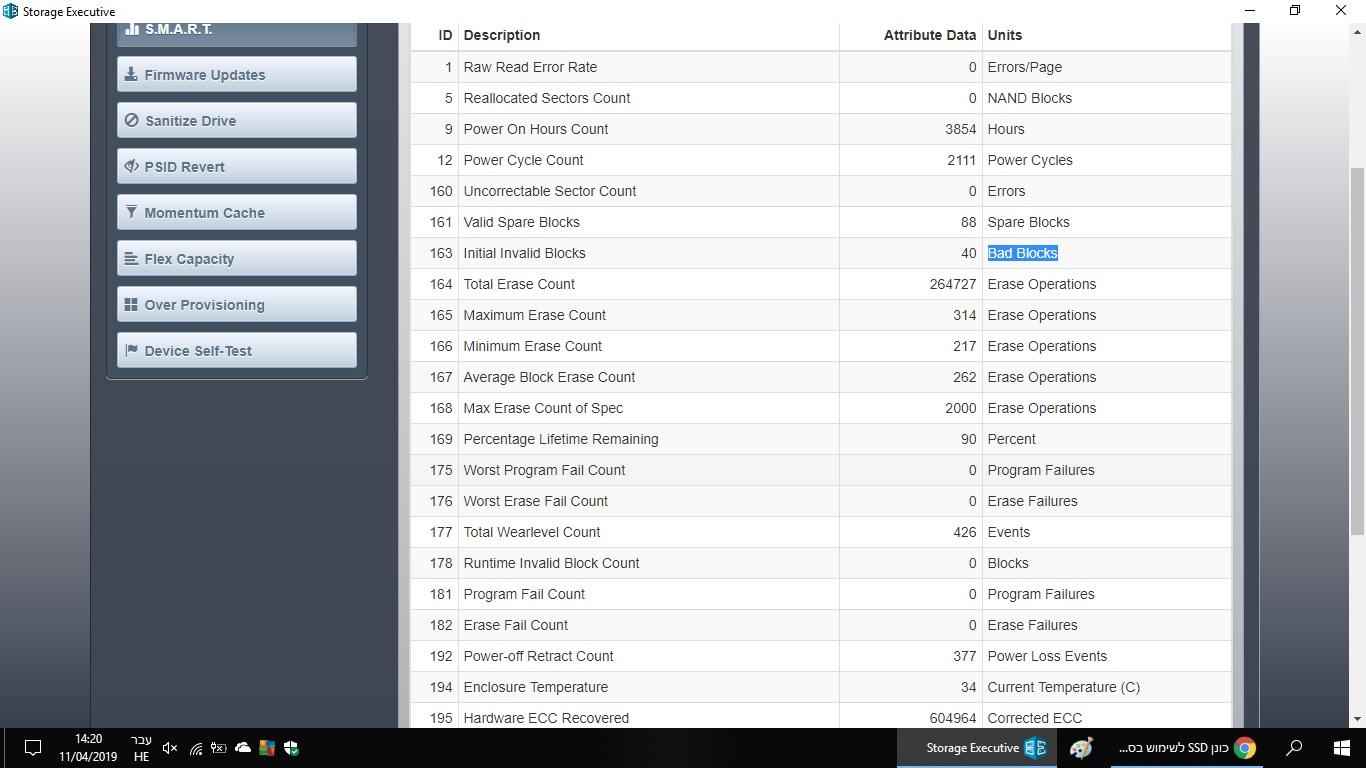Click the scrollbar down arrow
The height and width of the screenshot is (768, 1366).
(x=1357, y=719)
